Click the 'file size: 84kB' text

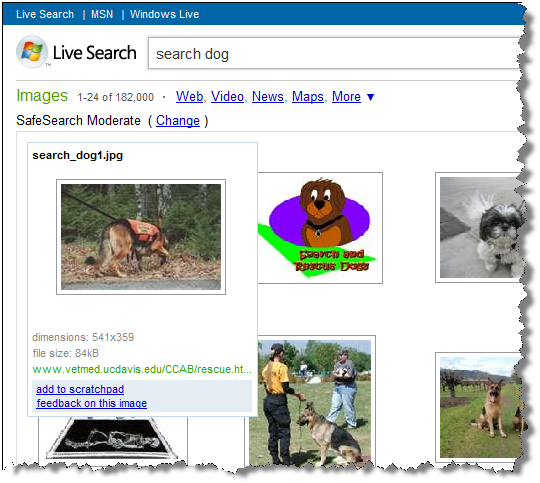tap(65, 353)
